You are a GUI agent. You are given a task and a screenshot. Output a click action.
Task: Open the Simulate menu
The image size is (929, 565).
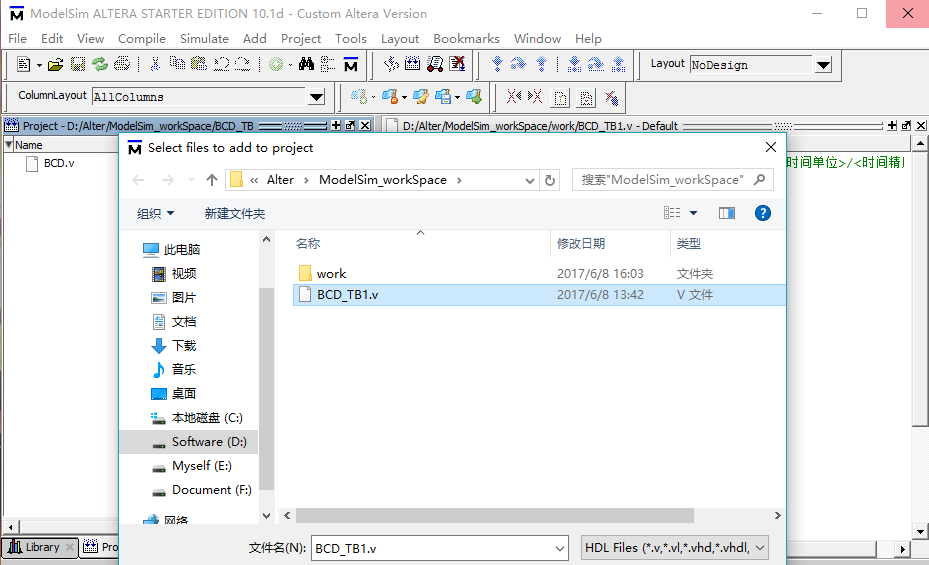(x=204, y=38)
